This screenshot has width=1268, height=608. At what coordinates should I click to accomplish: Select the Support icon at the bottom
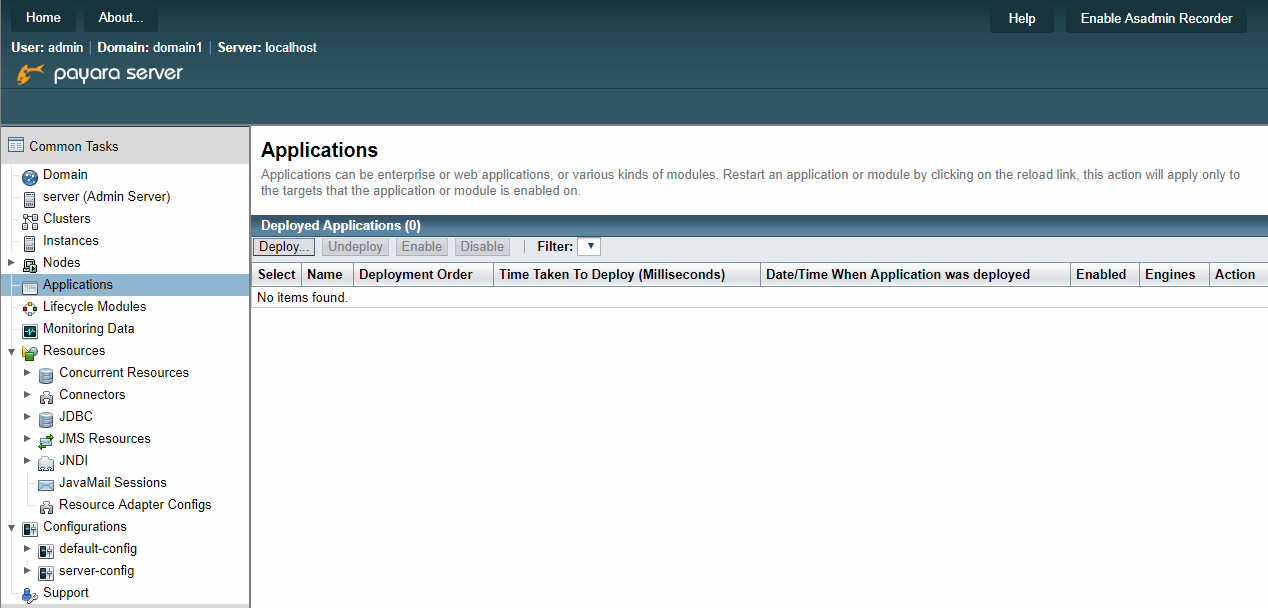pyautogui.click(x=30, y=592)
